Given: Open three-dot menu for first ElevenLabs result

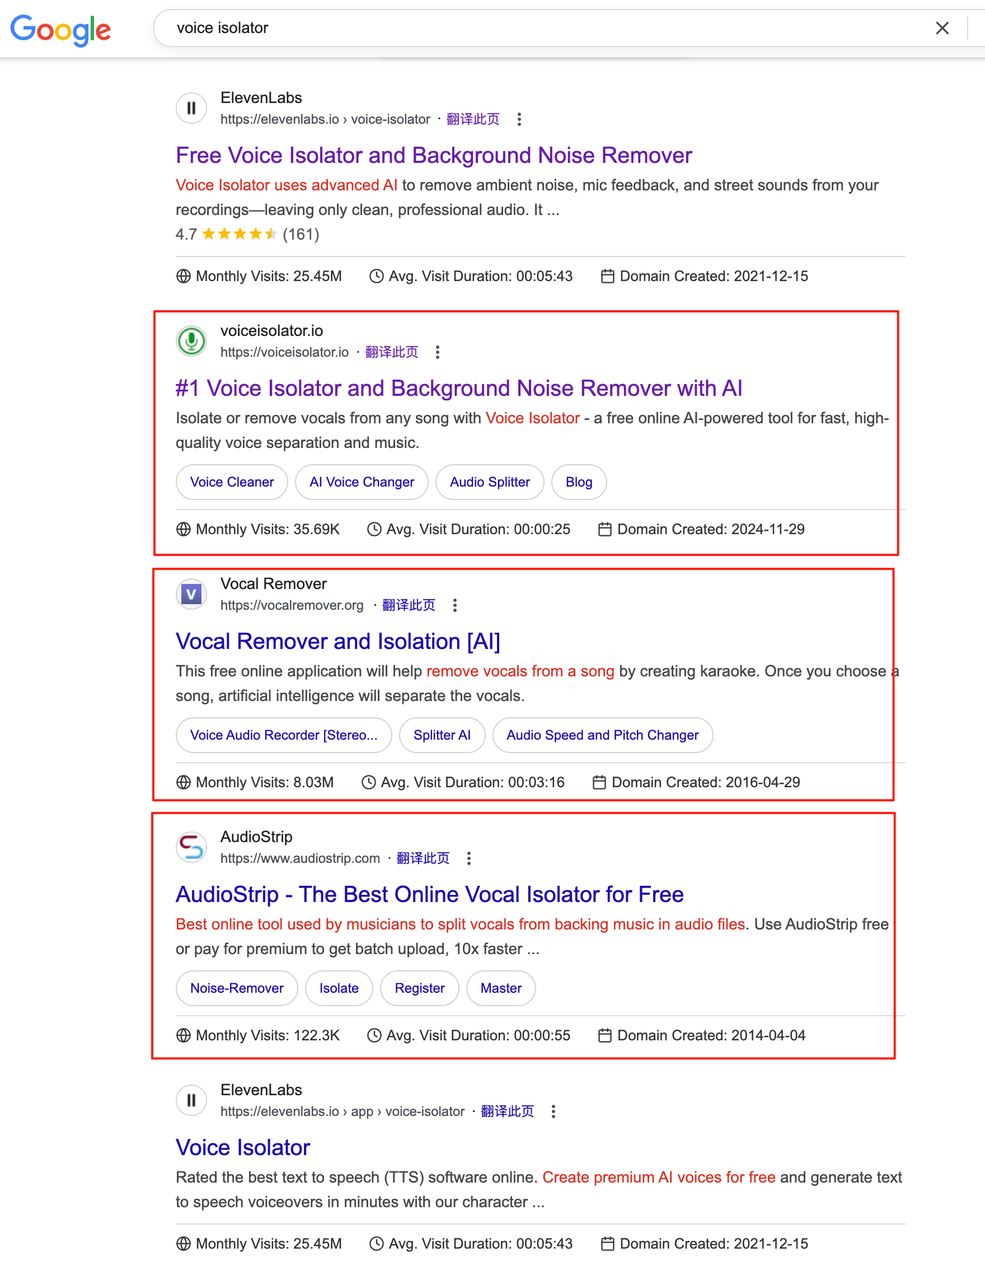Looking at the screenshot, I should pos(519,119).
